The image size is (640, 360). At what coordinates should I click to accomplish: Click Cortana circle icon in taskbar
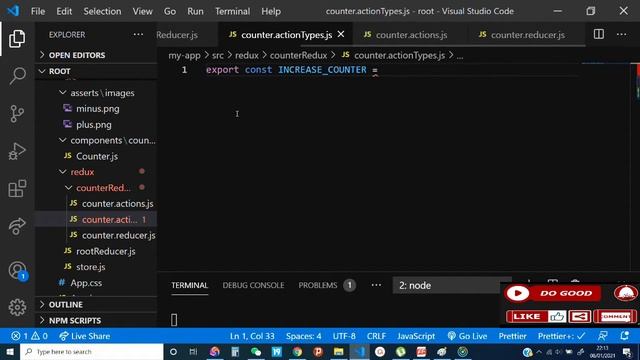173,351
